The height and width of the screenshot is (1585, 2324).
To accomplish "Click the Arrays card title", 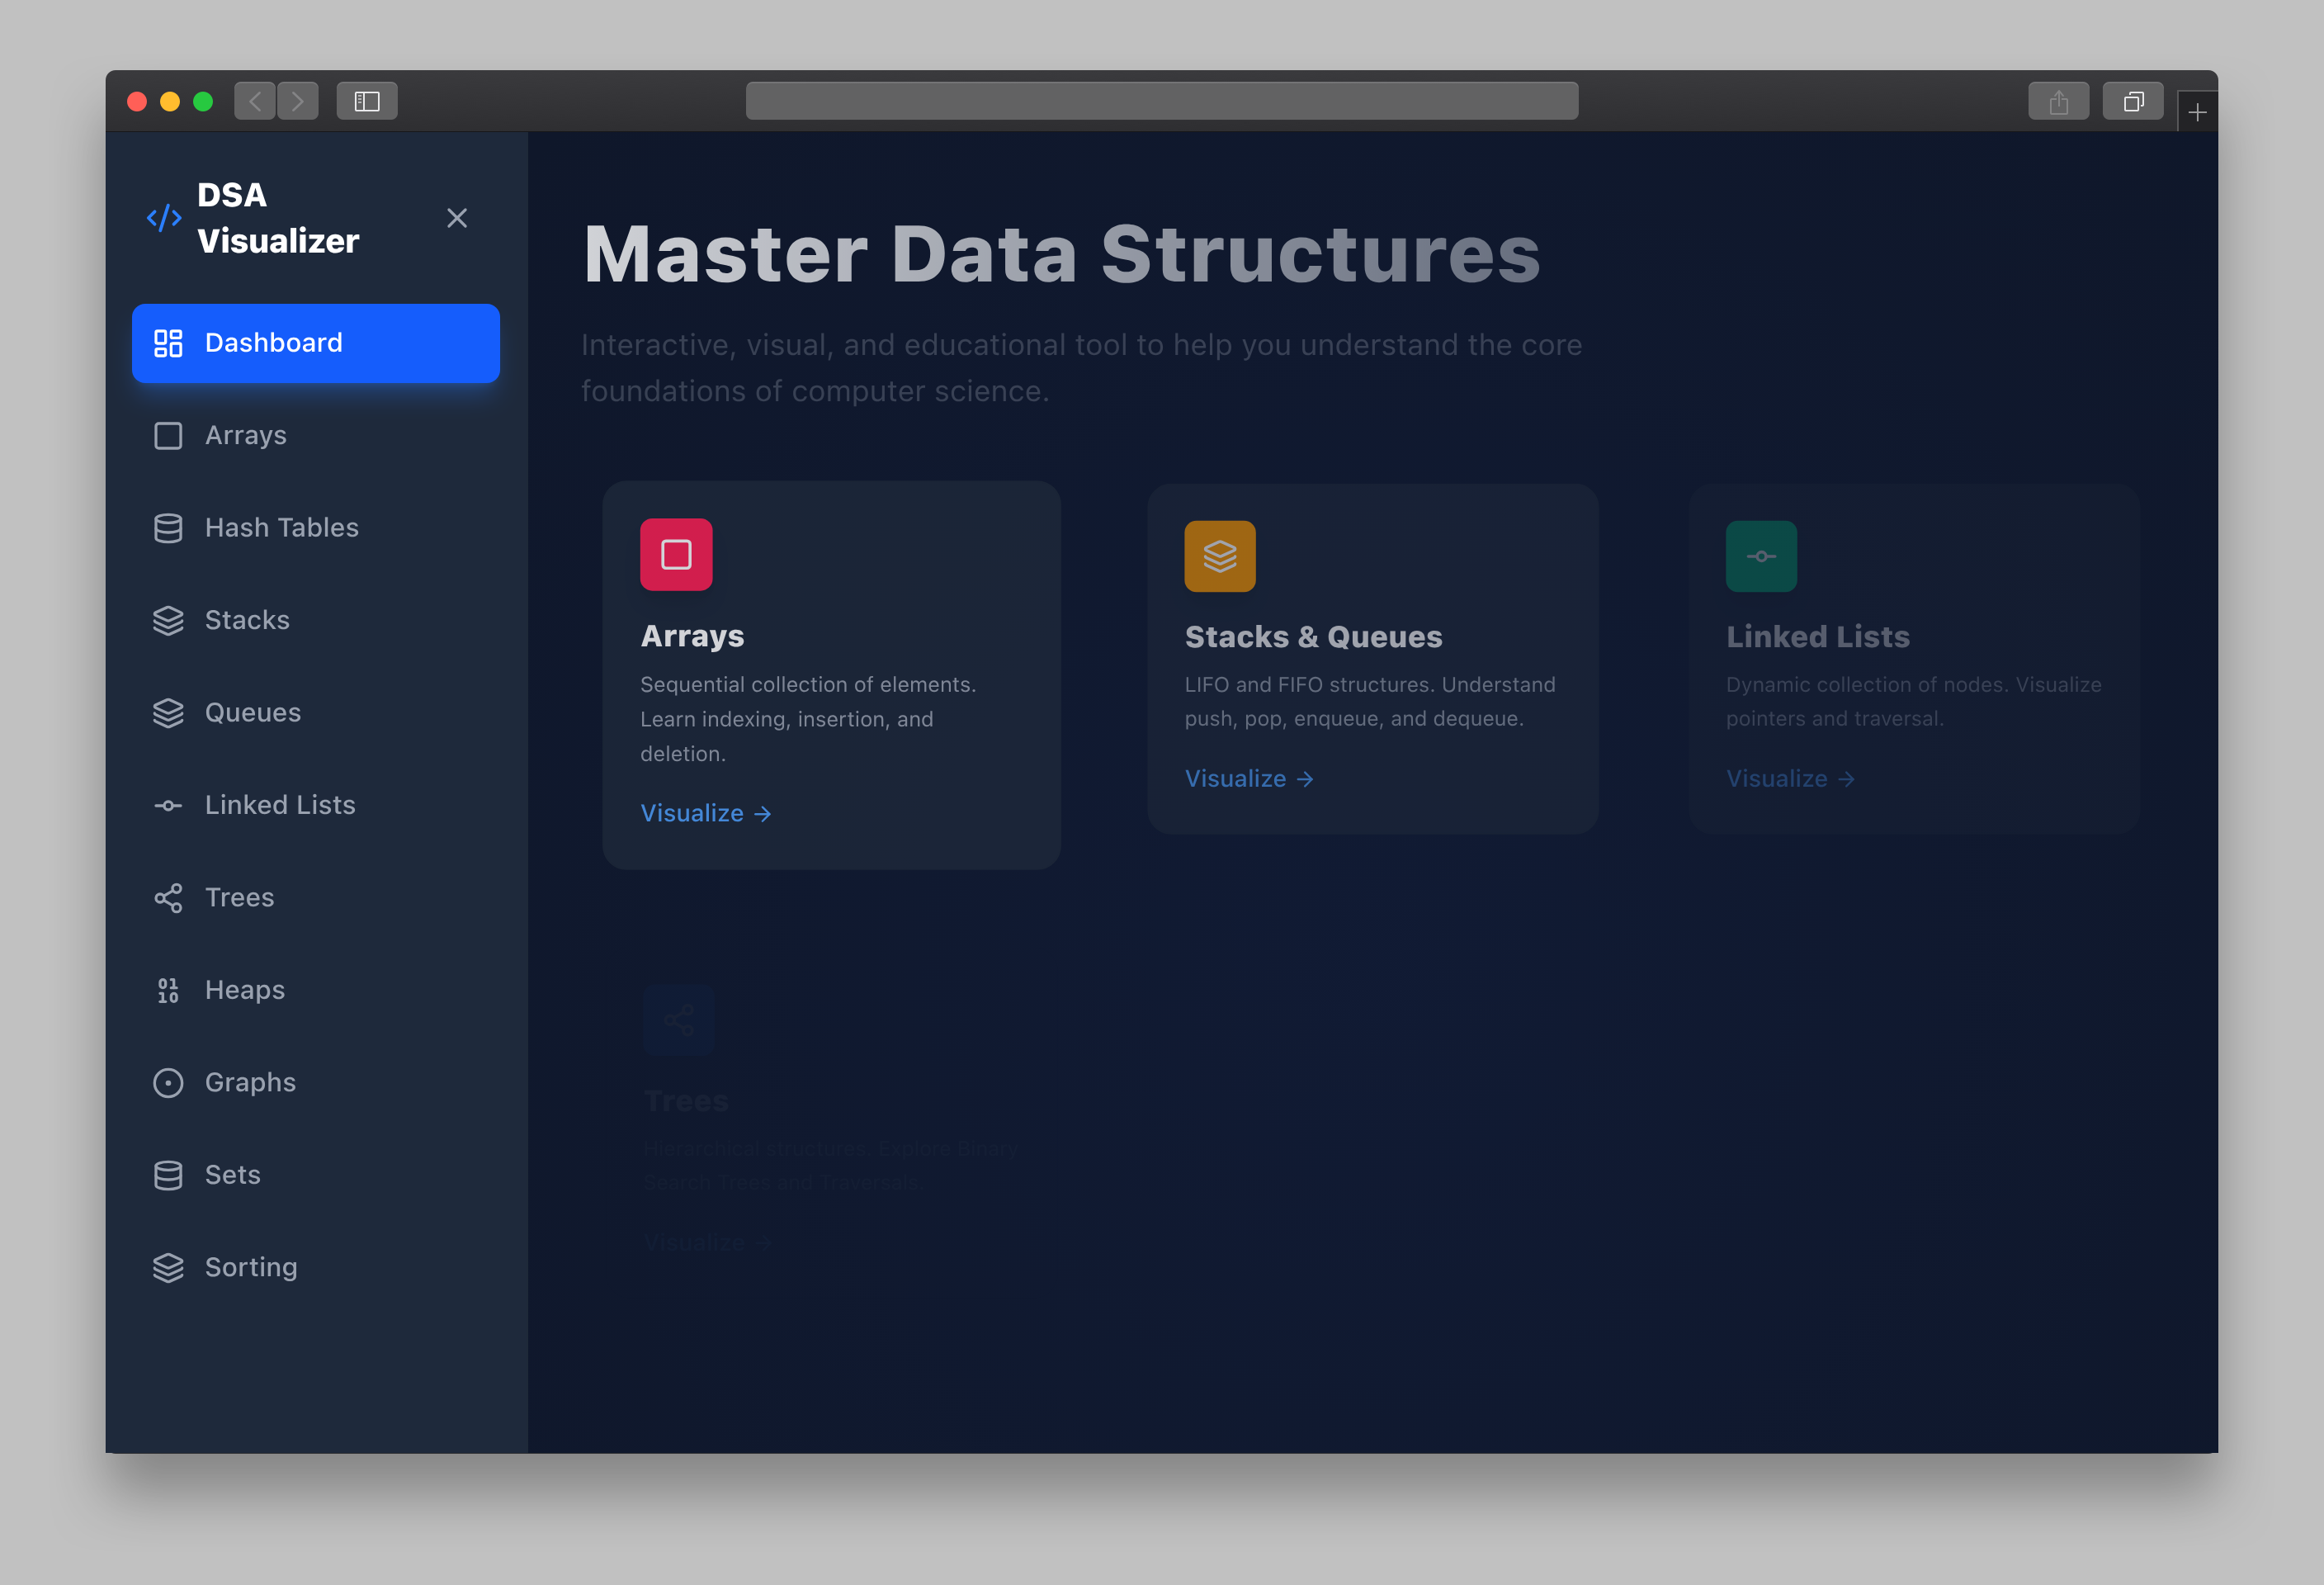I will 692,637.
